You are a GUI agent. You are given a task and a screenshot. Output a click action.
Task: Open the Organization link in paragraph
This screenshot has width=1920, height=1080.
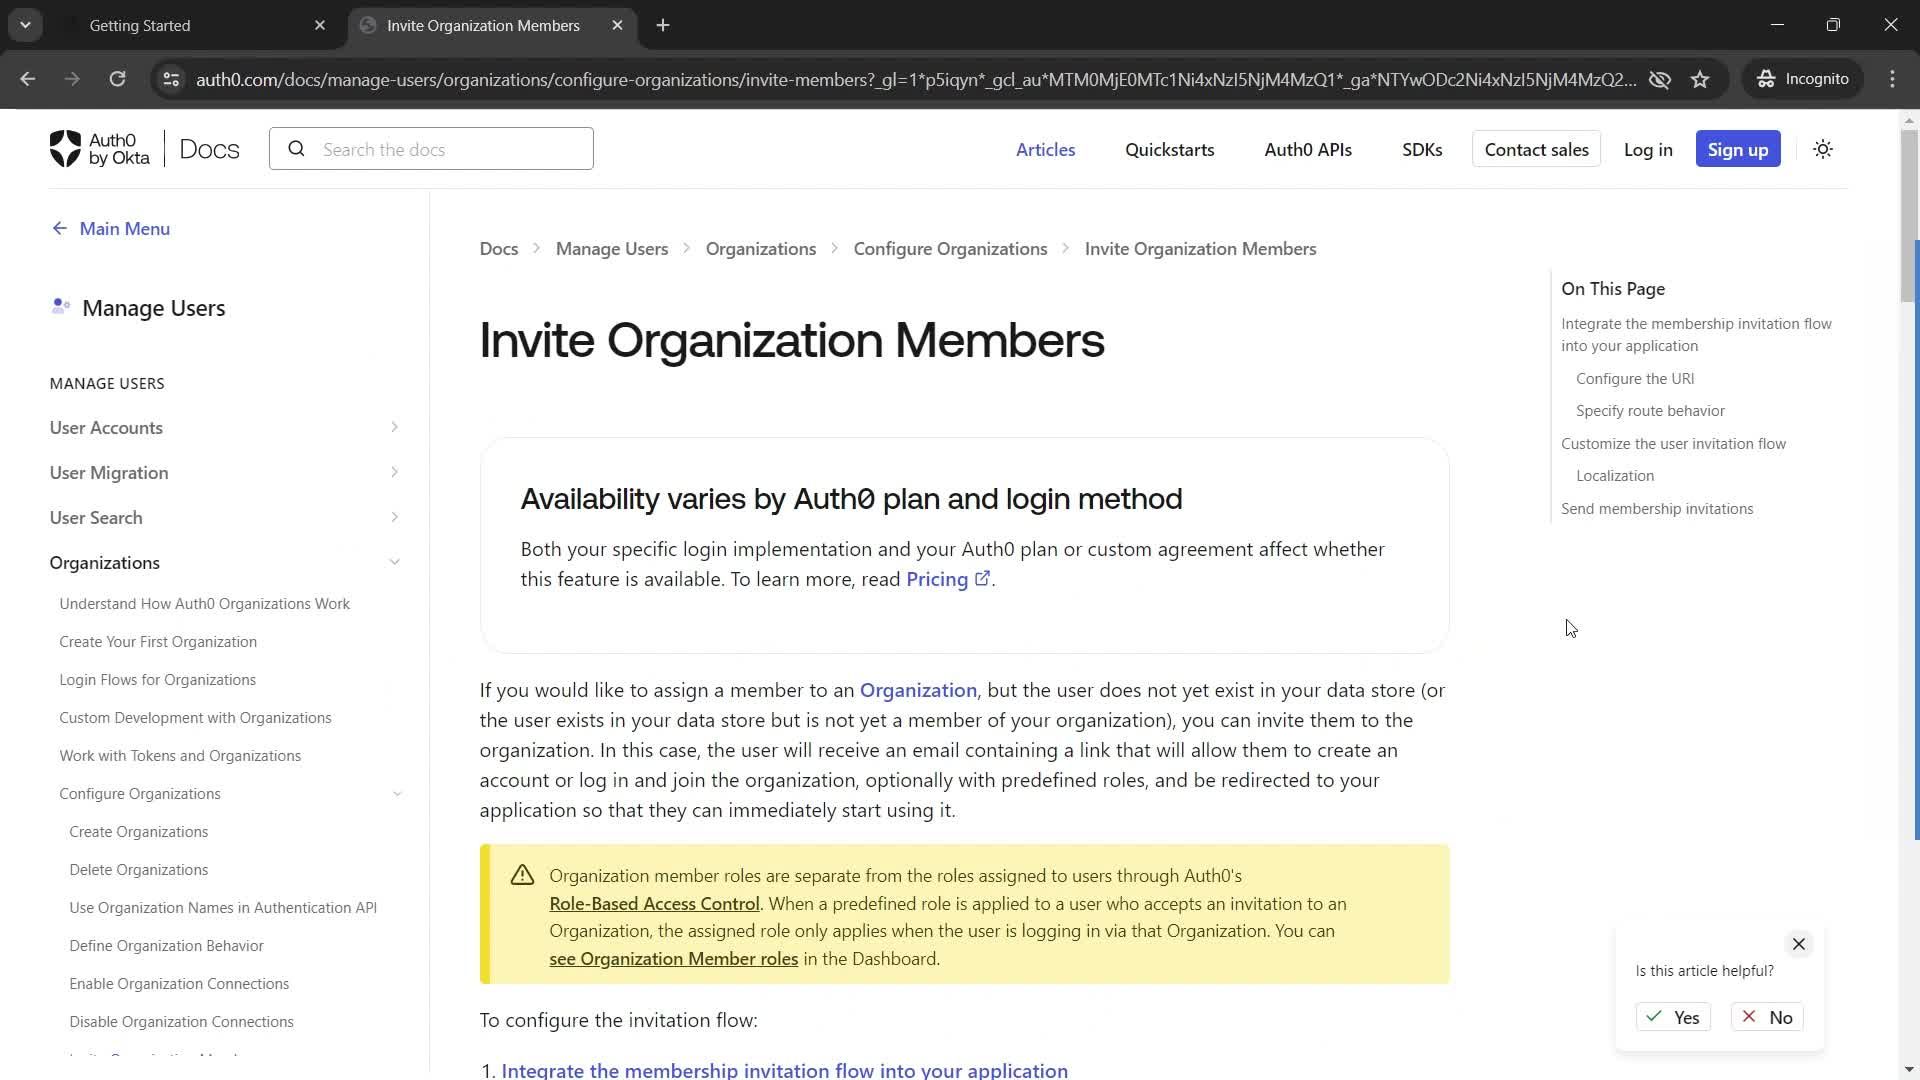[x=918, y=690]
